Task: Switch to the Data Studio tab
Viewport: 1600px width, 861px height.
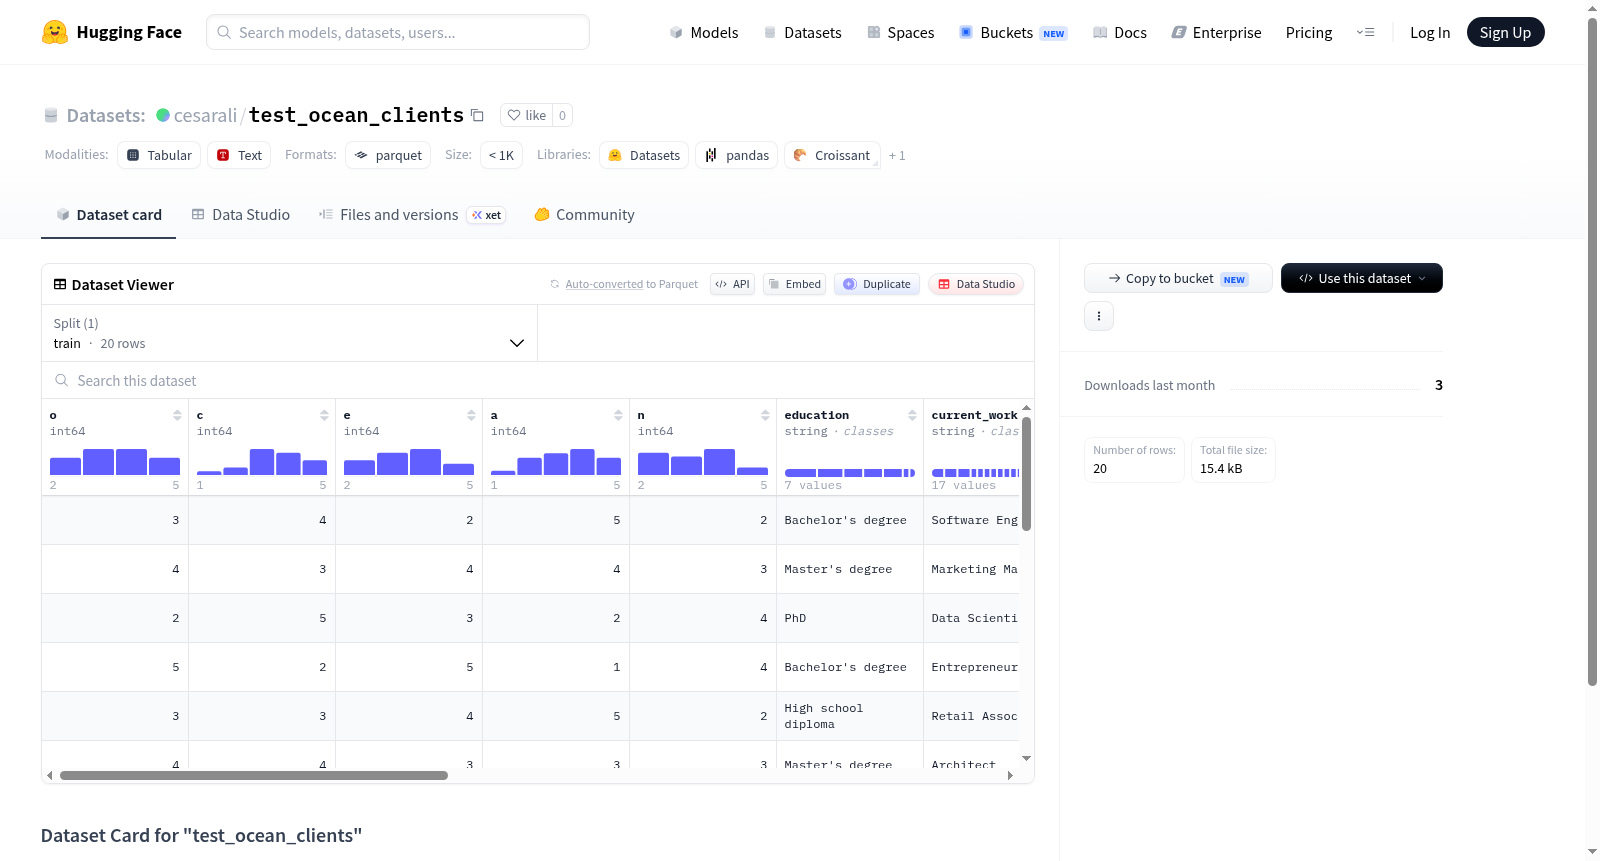Action: [241, 215]
